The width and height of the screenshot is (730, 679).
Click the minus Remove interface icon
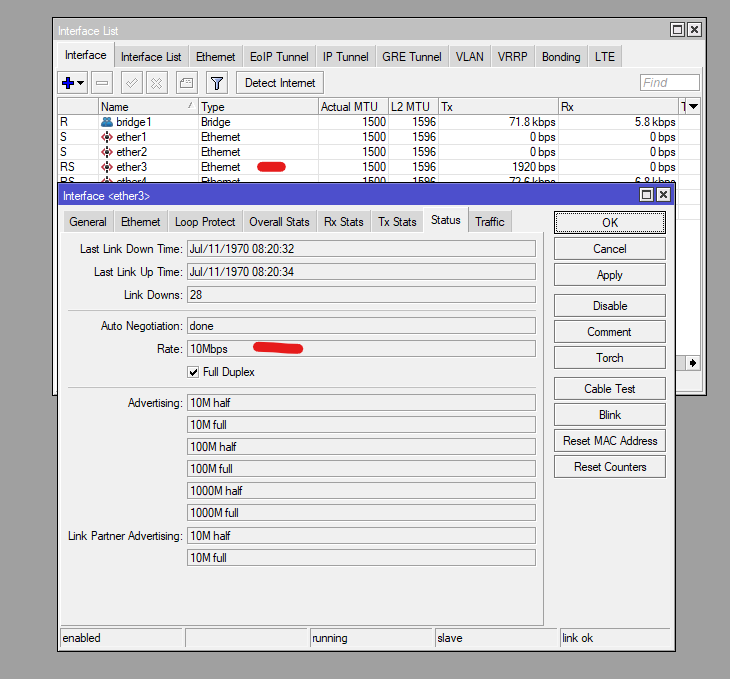(x=103, y=83)
